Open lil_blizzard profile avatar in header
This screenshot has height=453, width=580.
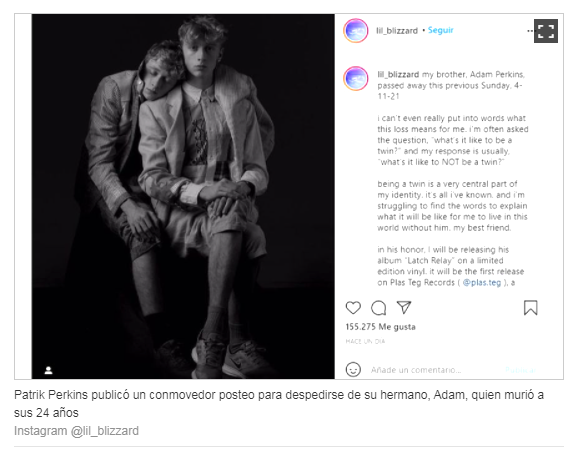coord(355,31)
